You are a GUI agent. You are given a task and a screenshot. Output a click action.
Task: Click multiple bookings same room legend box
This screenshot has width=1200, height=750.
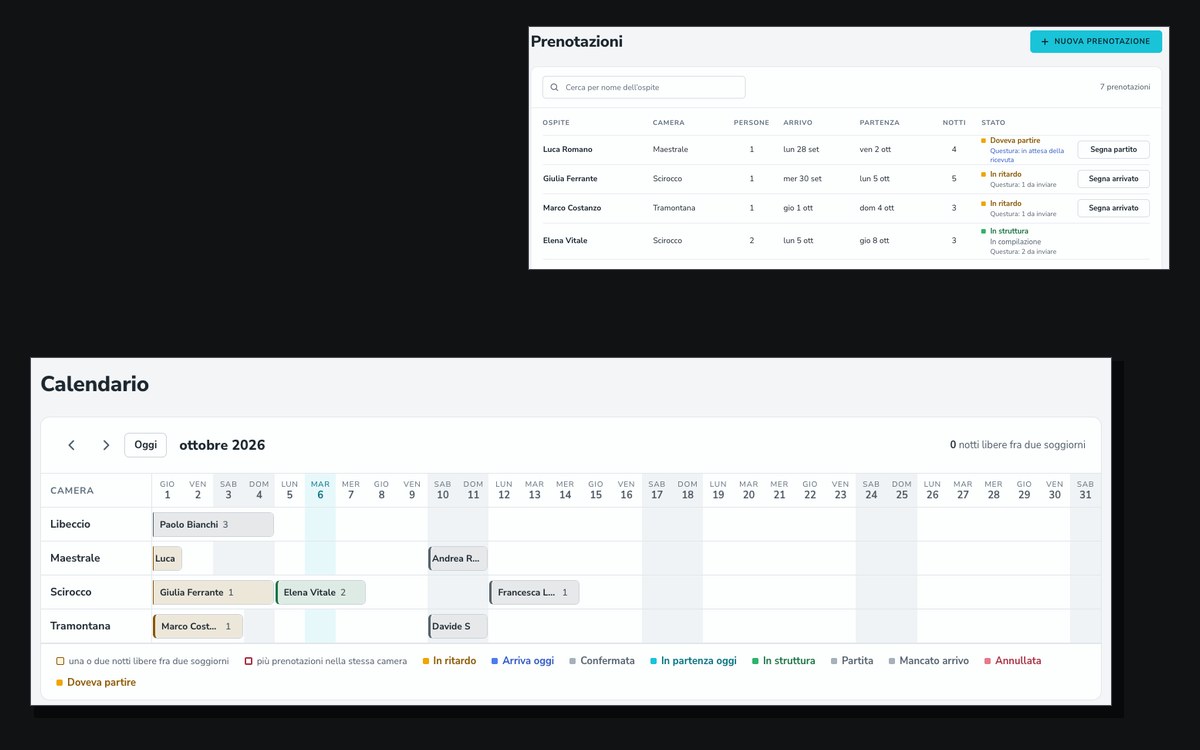(248, 661)
